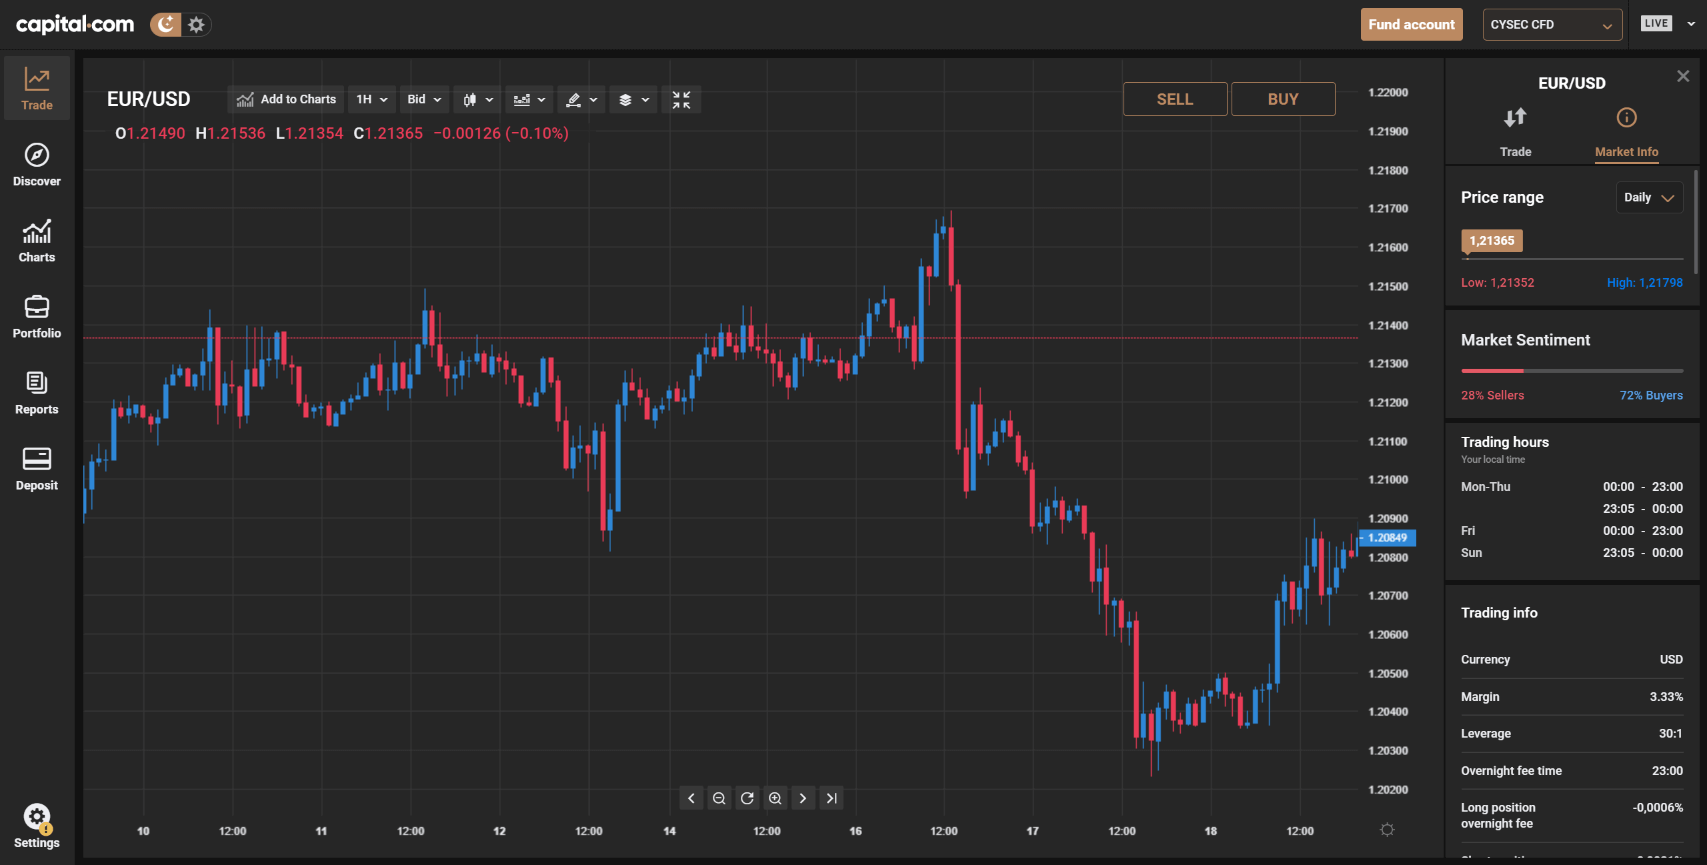Click the BUY button

pyautogui.click(x=1283, y=99)
